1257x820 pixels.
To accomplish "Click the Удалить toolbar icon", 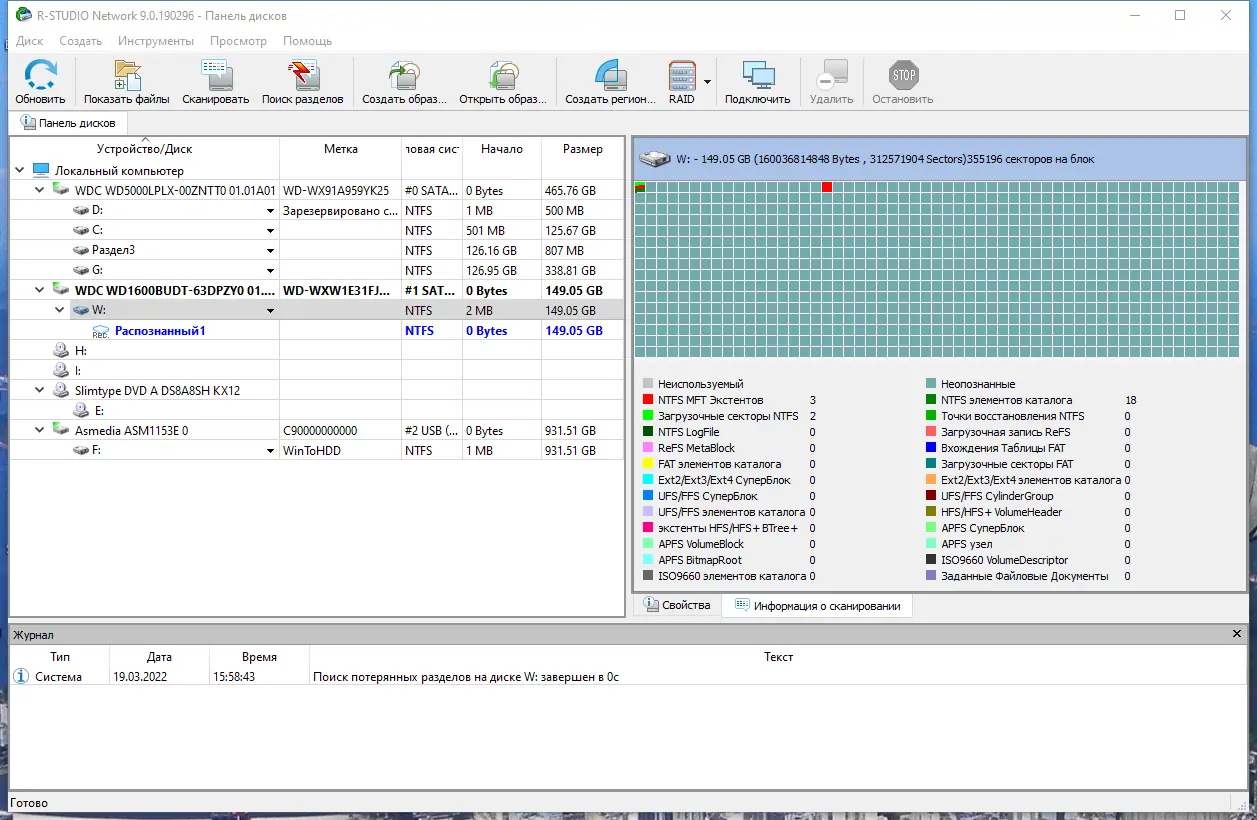I will pos(831,76).
